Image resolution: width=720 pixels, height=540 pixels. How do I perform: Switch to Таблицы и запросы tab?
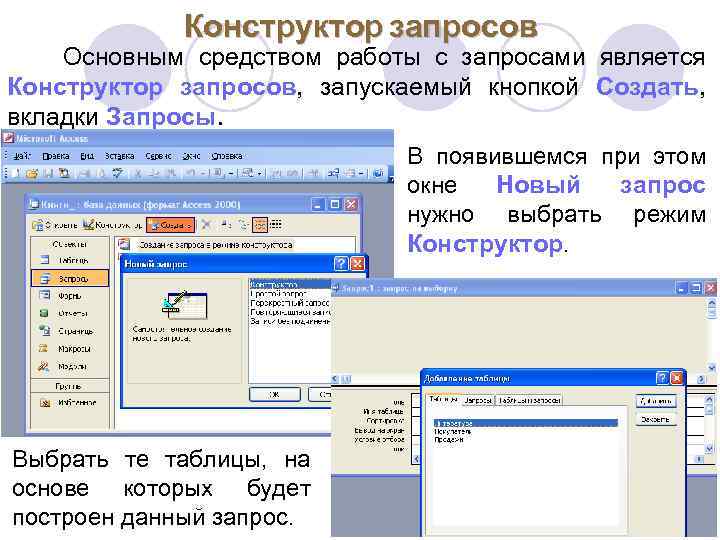coord(529,400)
